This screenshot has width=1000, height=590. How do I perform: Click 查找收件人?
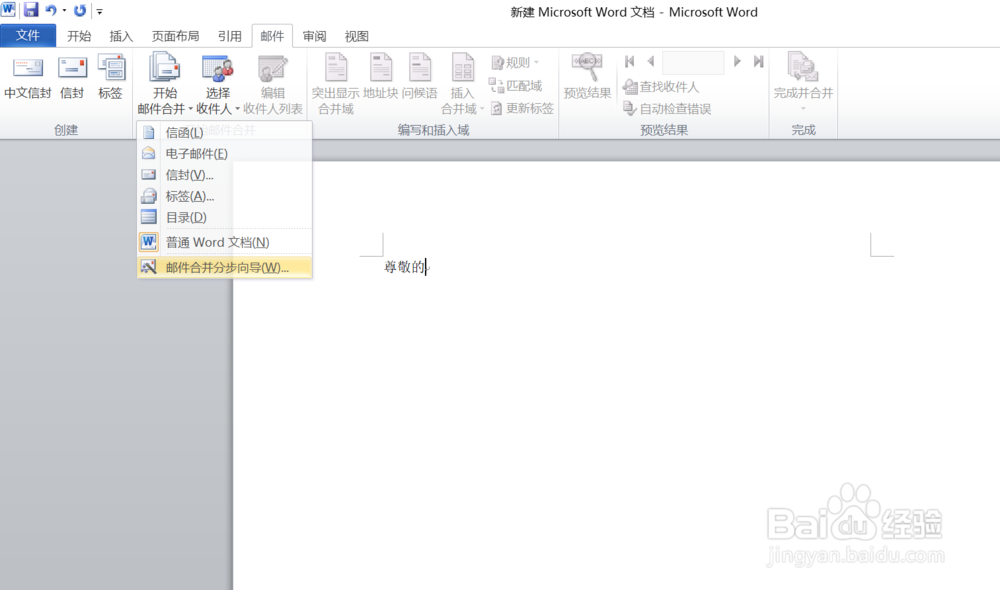pos(661,87)
